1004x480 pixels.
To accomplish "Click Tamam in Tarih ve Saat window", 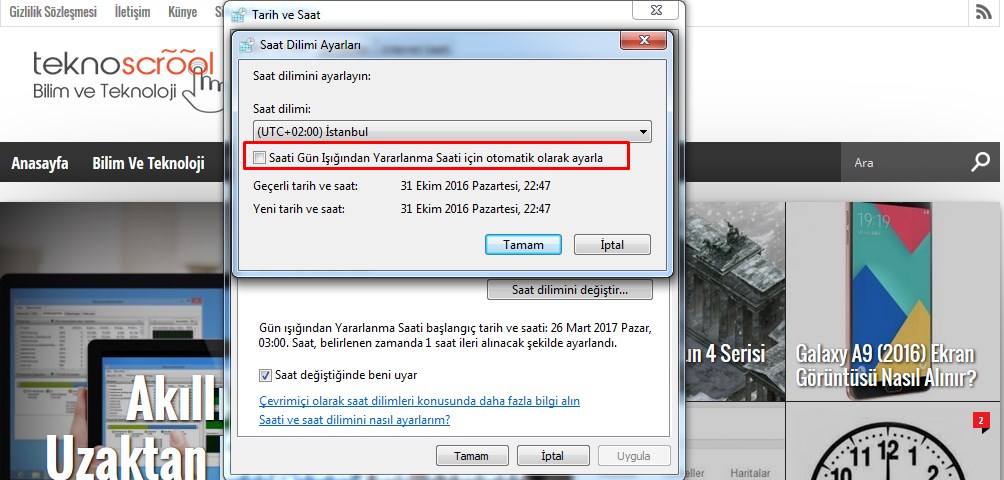I will [x=471, y=456].
